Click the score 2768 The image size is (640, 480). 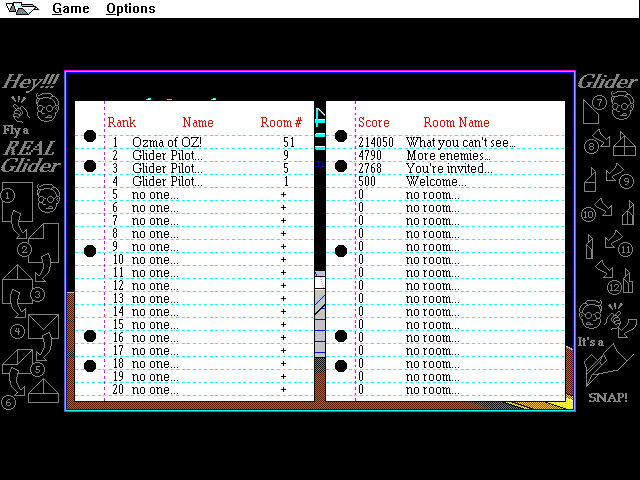(370, 169)
